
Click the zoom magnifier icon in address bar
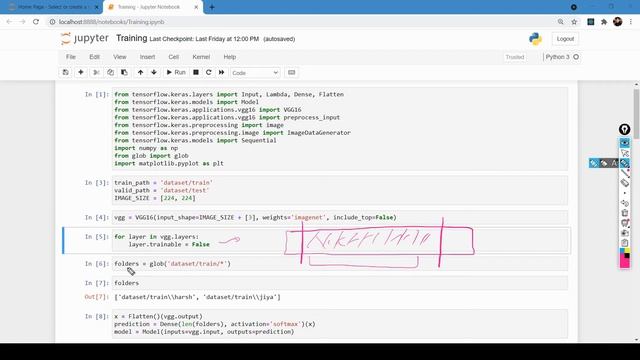pyautogui.click(x=560, y=22)
